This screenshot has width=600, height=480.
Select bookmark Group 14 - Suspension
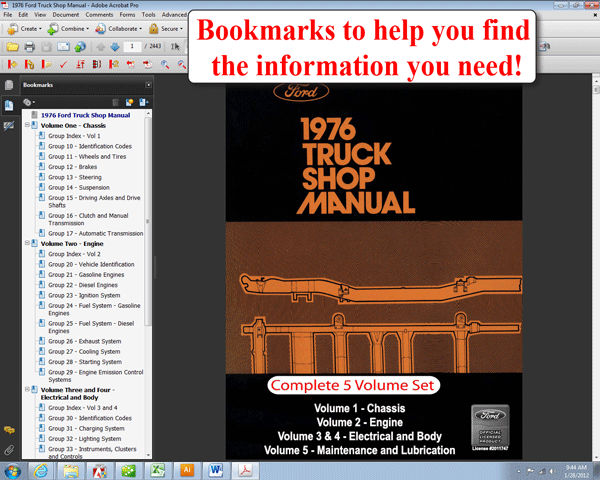79,188
